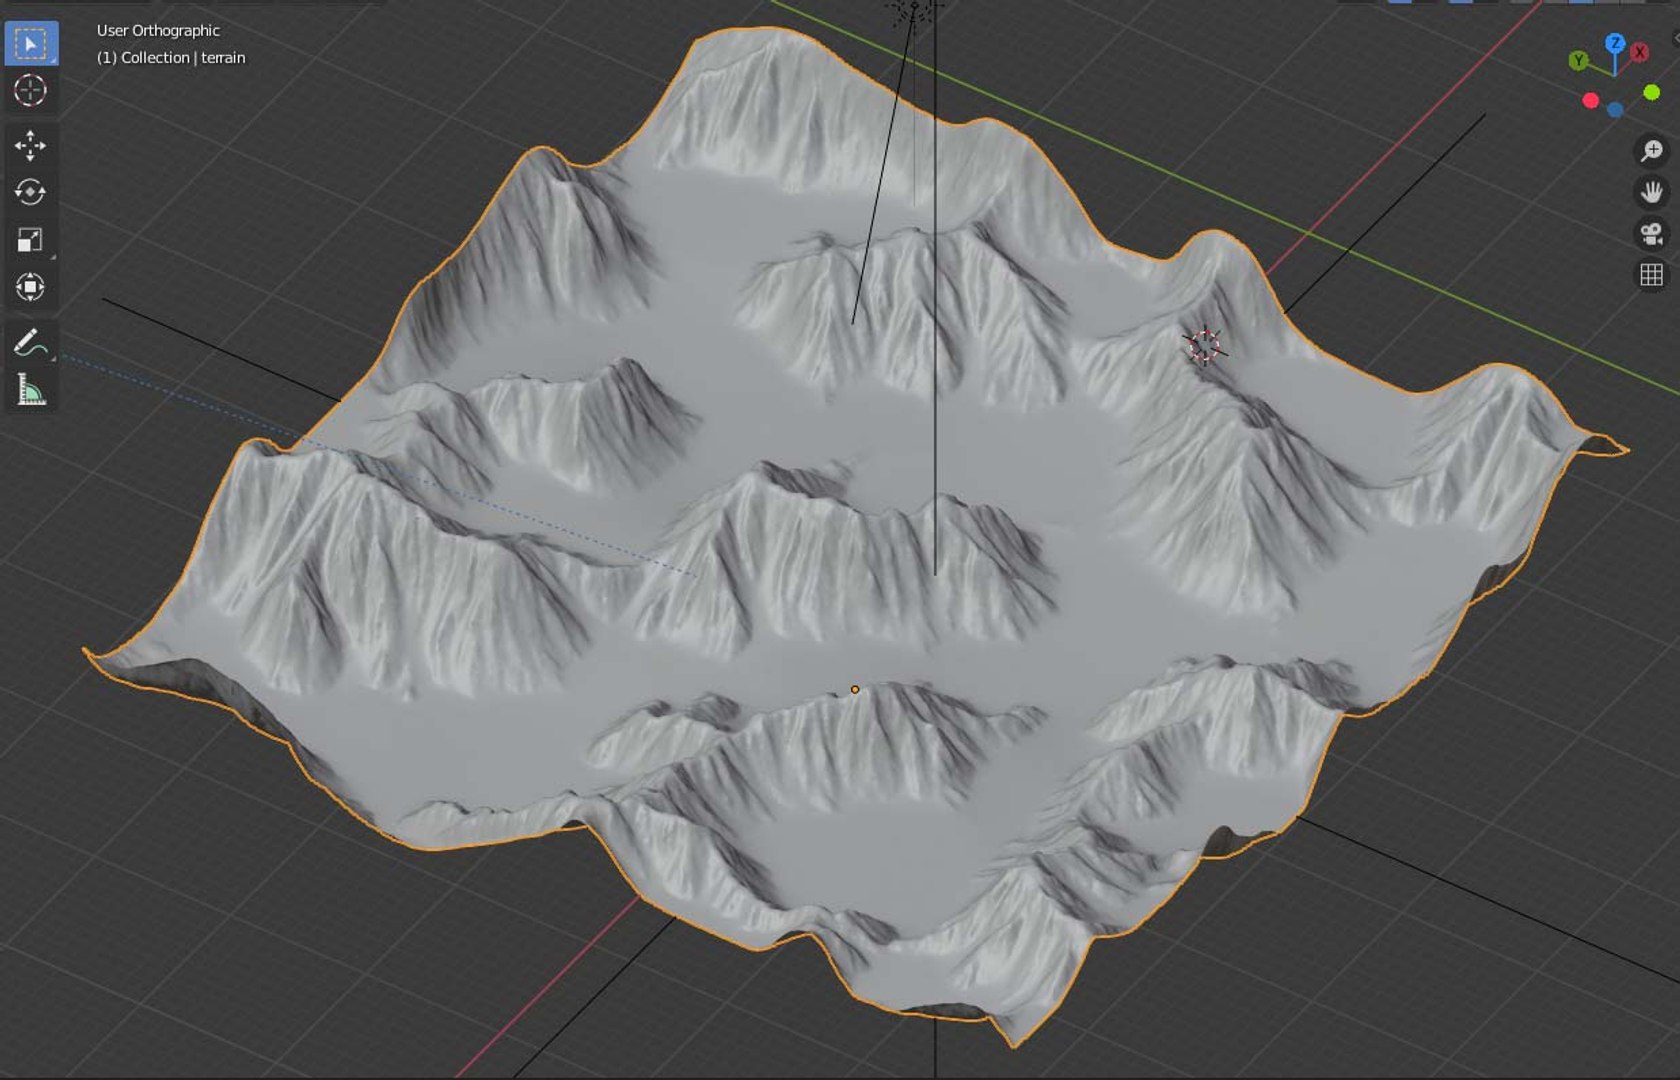Image resolution: width=1680 pixels, height=1080 pixels.
Task: Snap view to Y axis on gizmo
Action: click(1579, 61)
